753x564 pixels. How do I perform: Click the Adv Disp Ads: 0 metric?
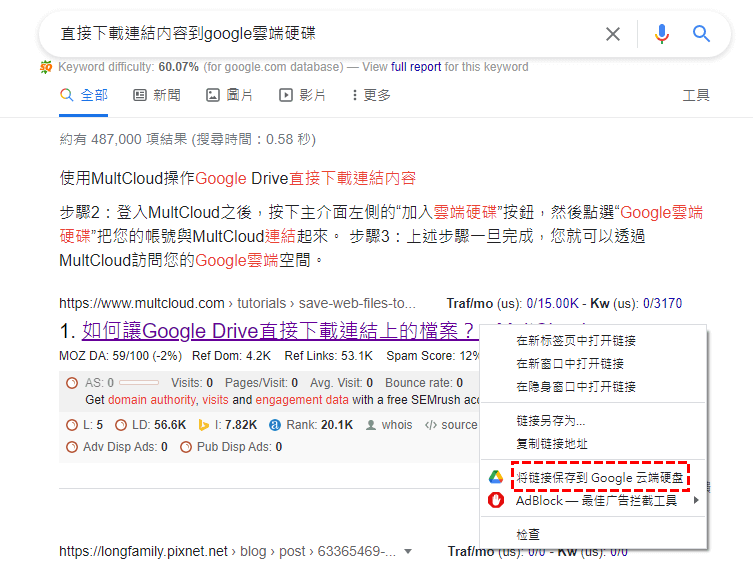click(125, 447)
